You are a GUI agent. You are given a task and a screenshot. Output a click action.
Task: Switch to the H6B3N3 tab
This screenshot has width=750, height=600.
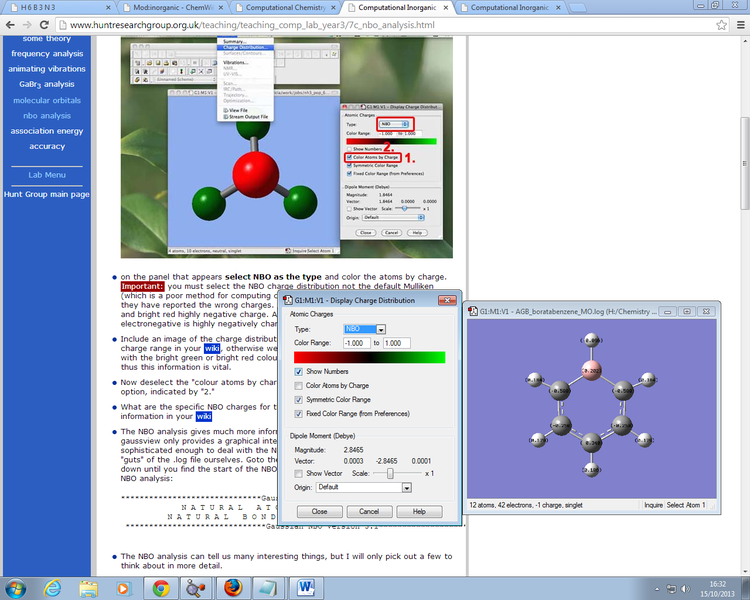coord(59,8)
